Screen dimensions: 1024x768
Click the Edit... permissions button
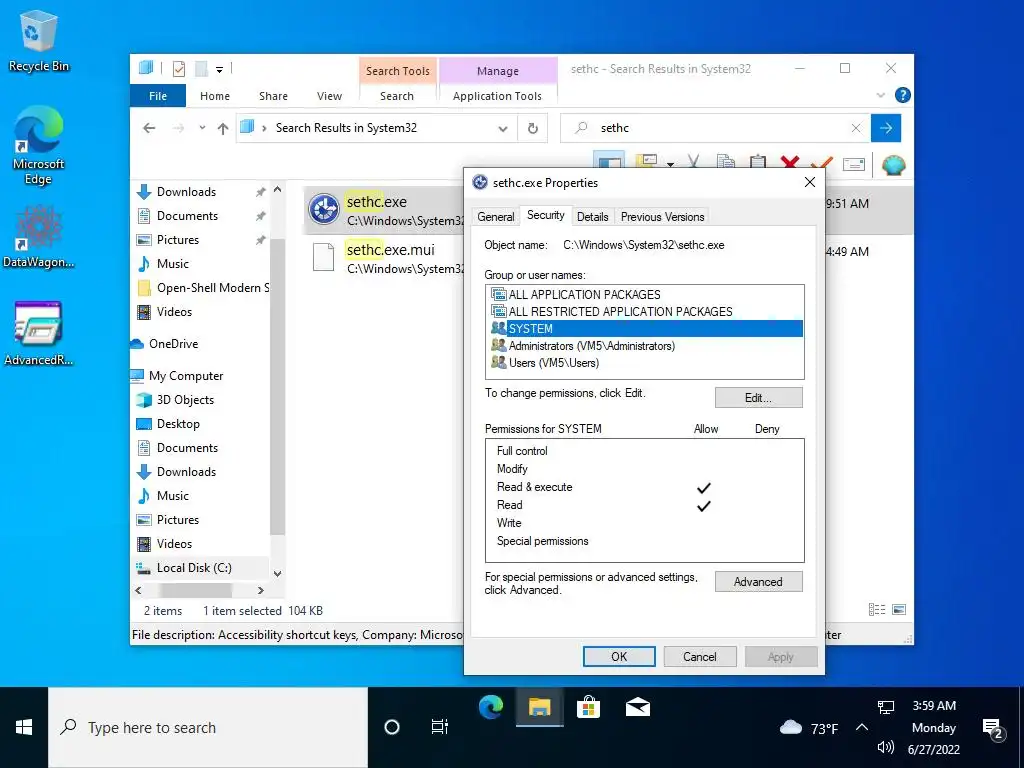[x=758, y=398]
